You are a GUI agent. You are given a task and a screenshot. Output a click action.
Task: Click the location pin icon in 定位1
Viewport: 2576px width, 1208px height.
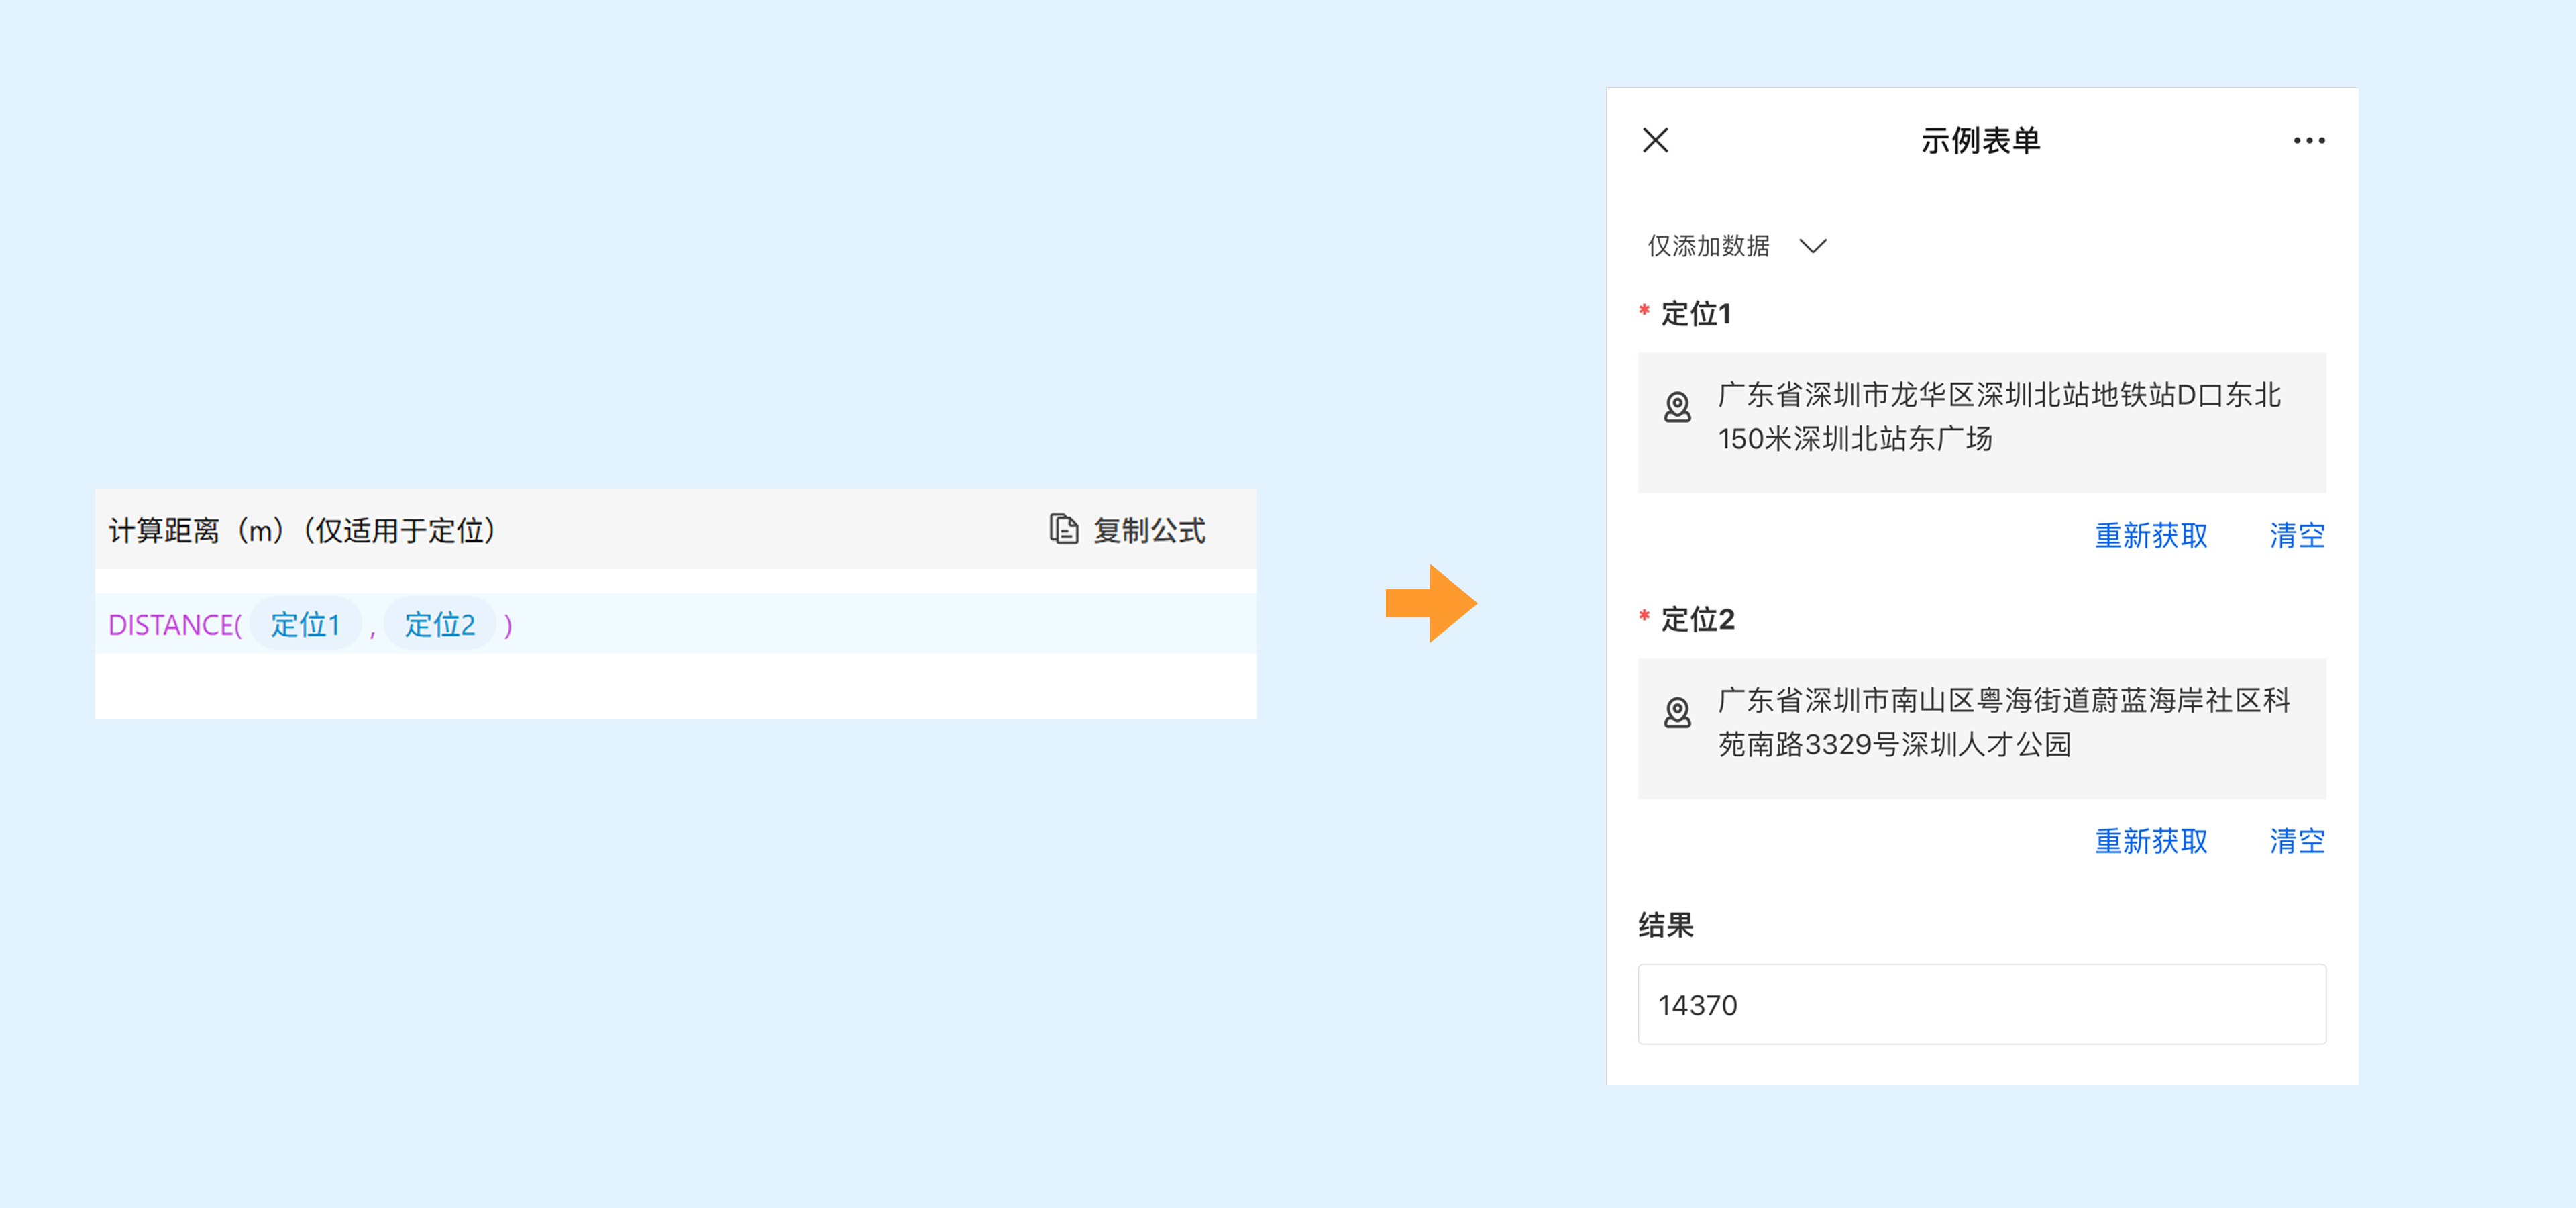pyautogui.click(x=1677, y=407)
